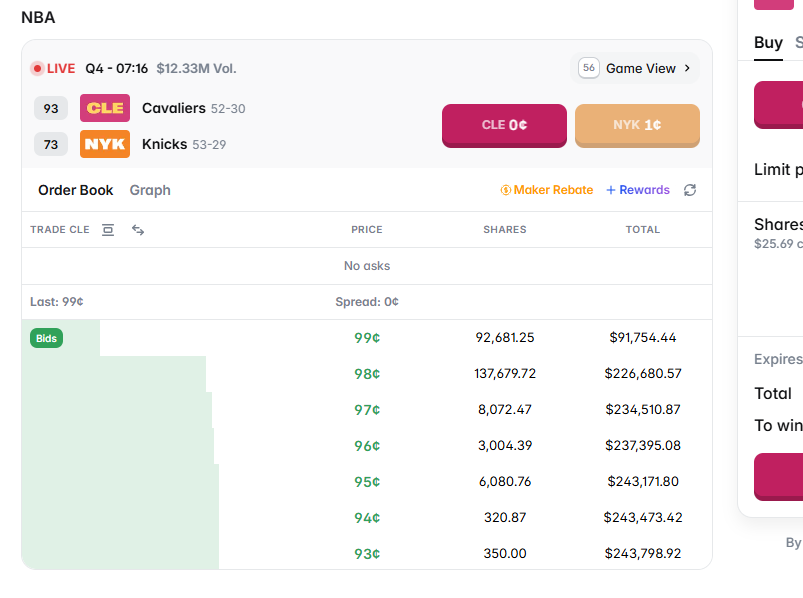The width and height of the screenshot is (803, 598).
Task: Select the 98¢ bid price row
Action: coord(367,374)
